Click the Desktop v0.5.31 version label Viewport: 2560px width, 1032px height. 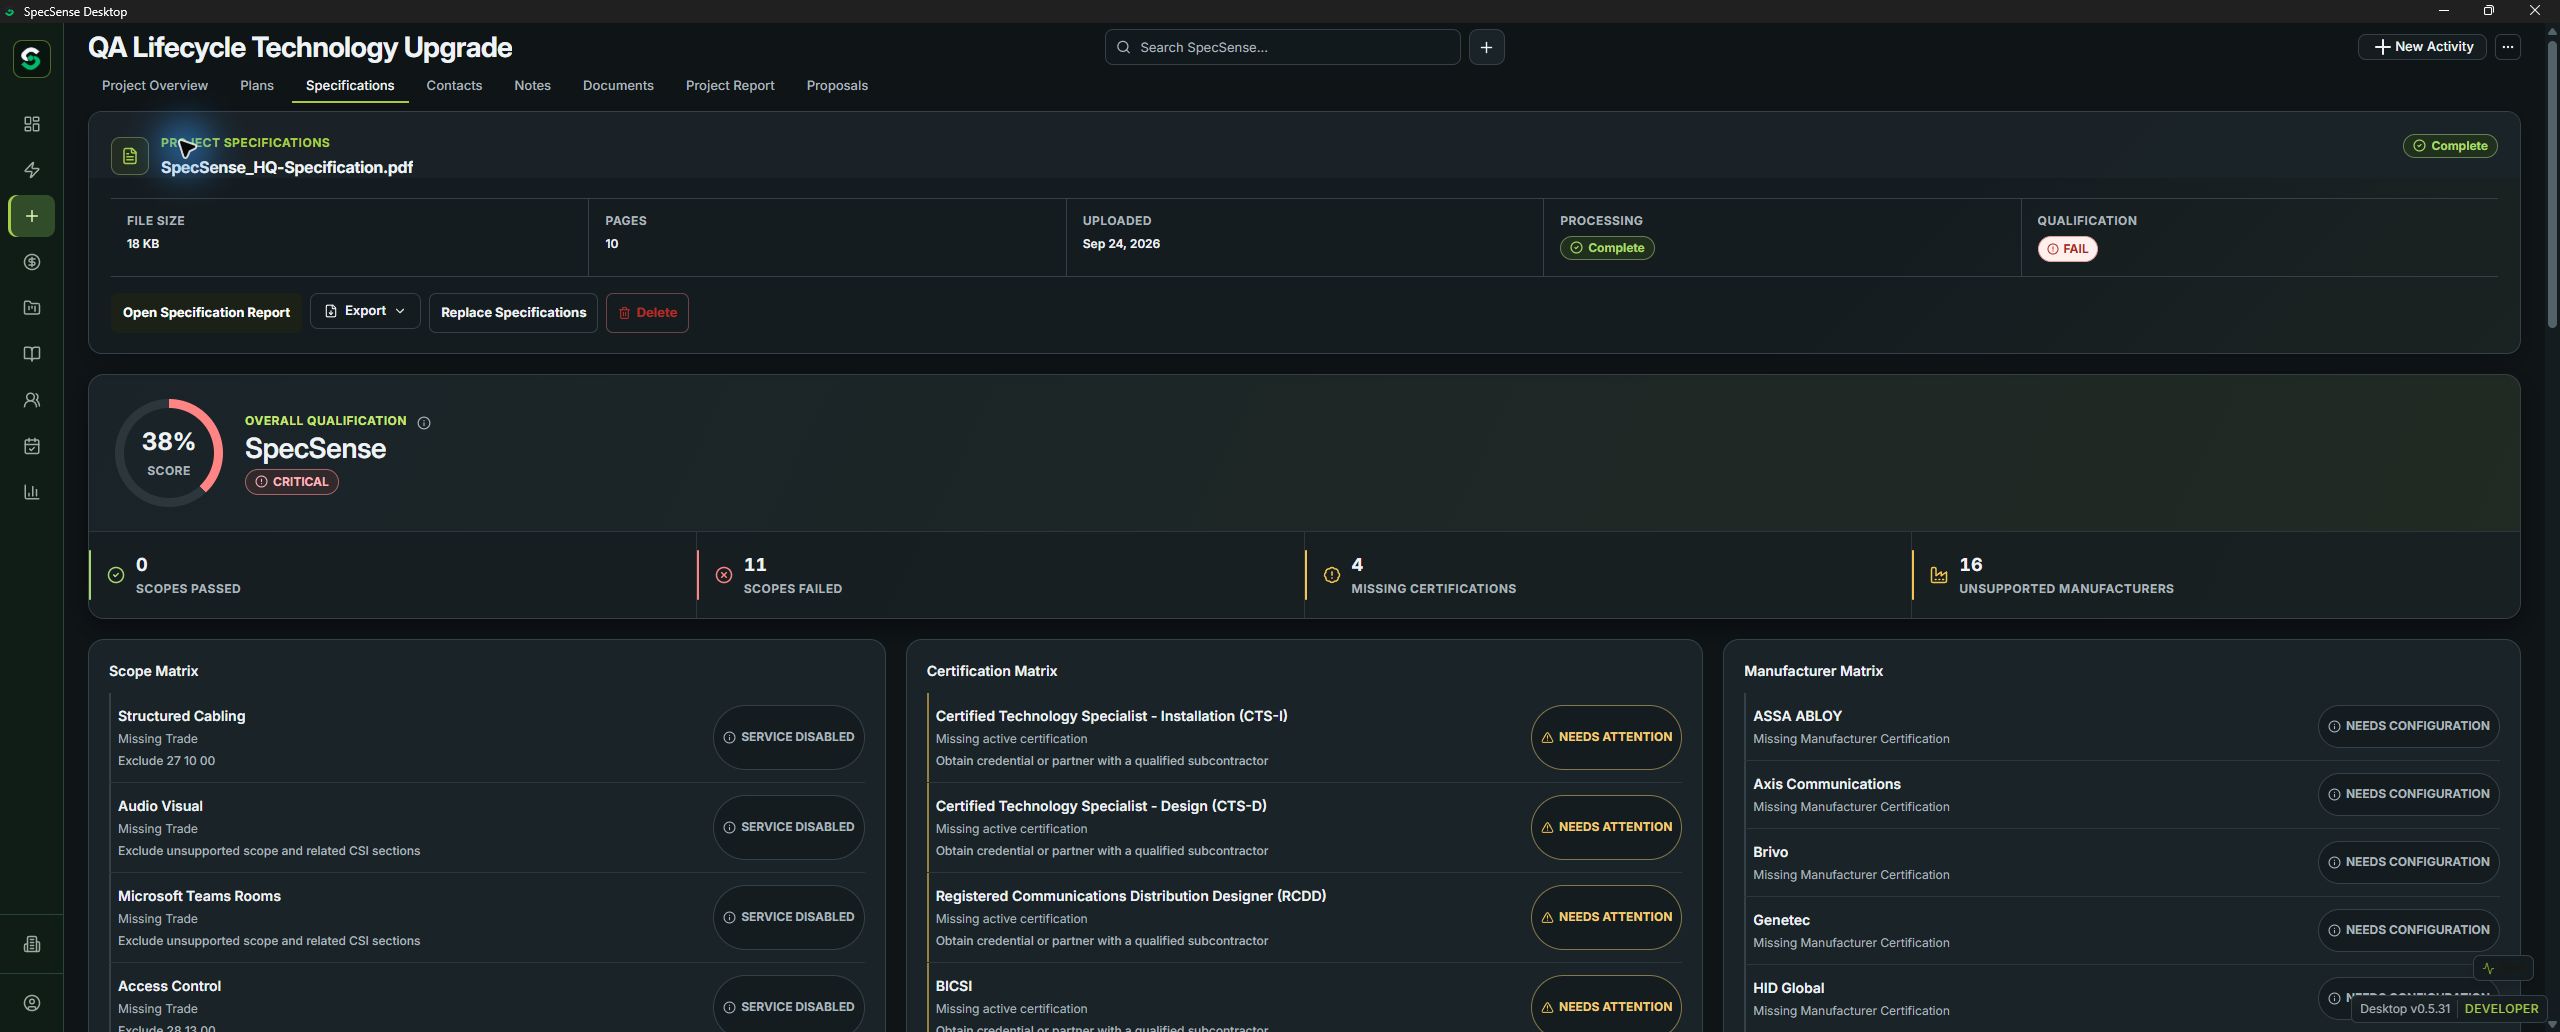[2404, 1009]
